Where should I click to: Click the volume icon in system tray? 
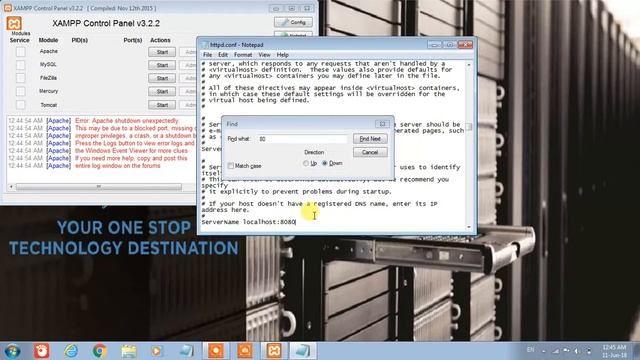[x=576, y=351]
